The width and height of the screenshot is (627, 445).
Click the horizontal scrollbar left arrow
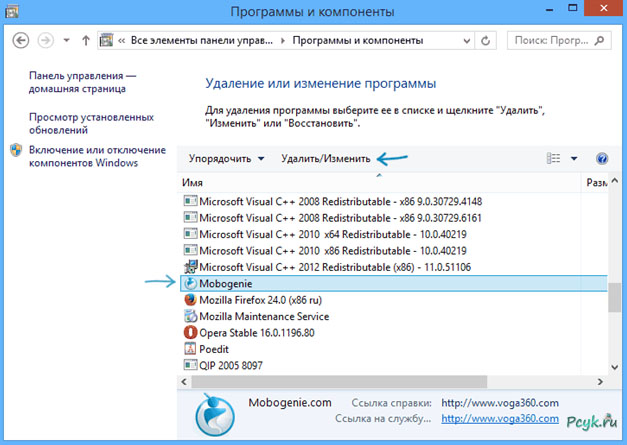(184, 382)
